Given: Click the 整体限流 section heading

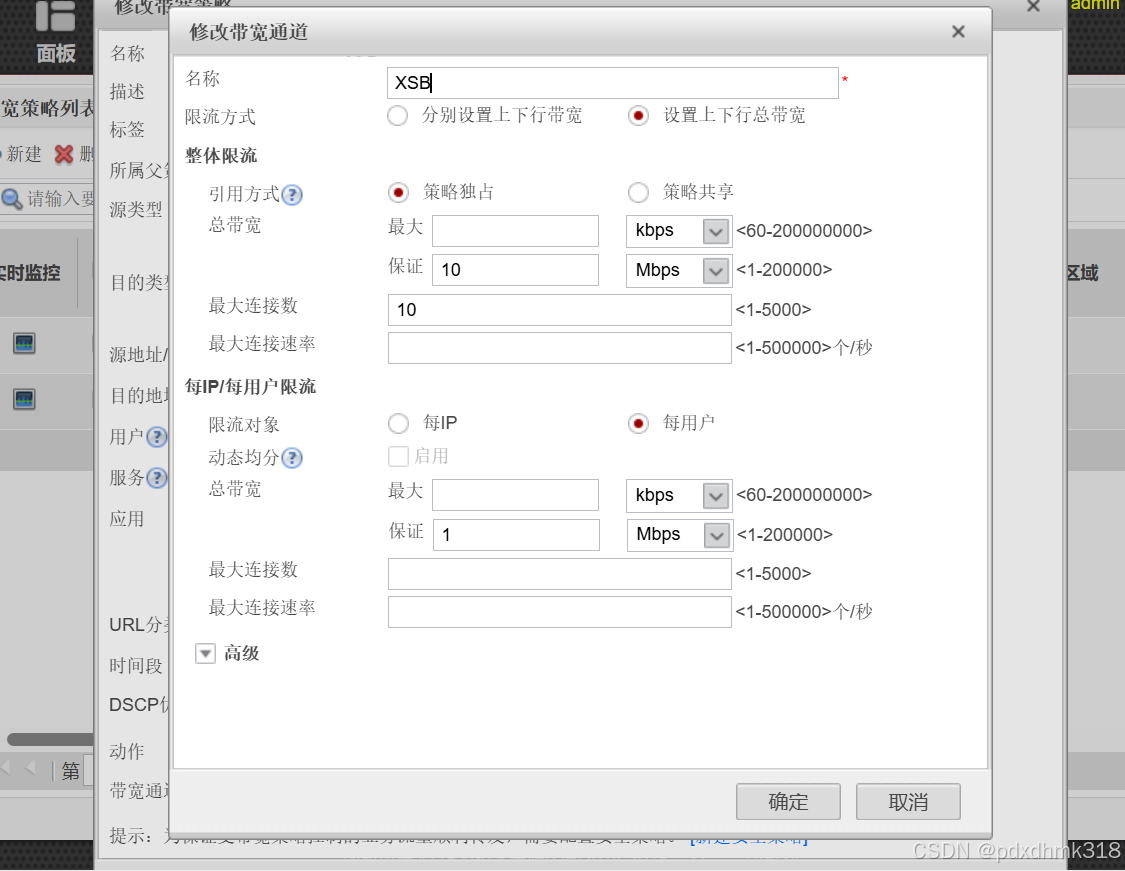Looking at the screenshot, I should pos(221,156).
